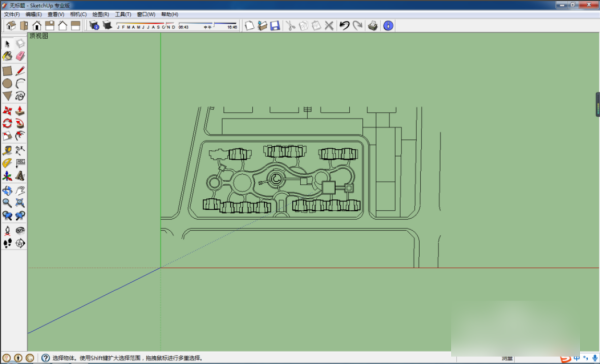
Task: Click the Paste icon
Action: (x=316, y=26)
